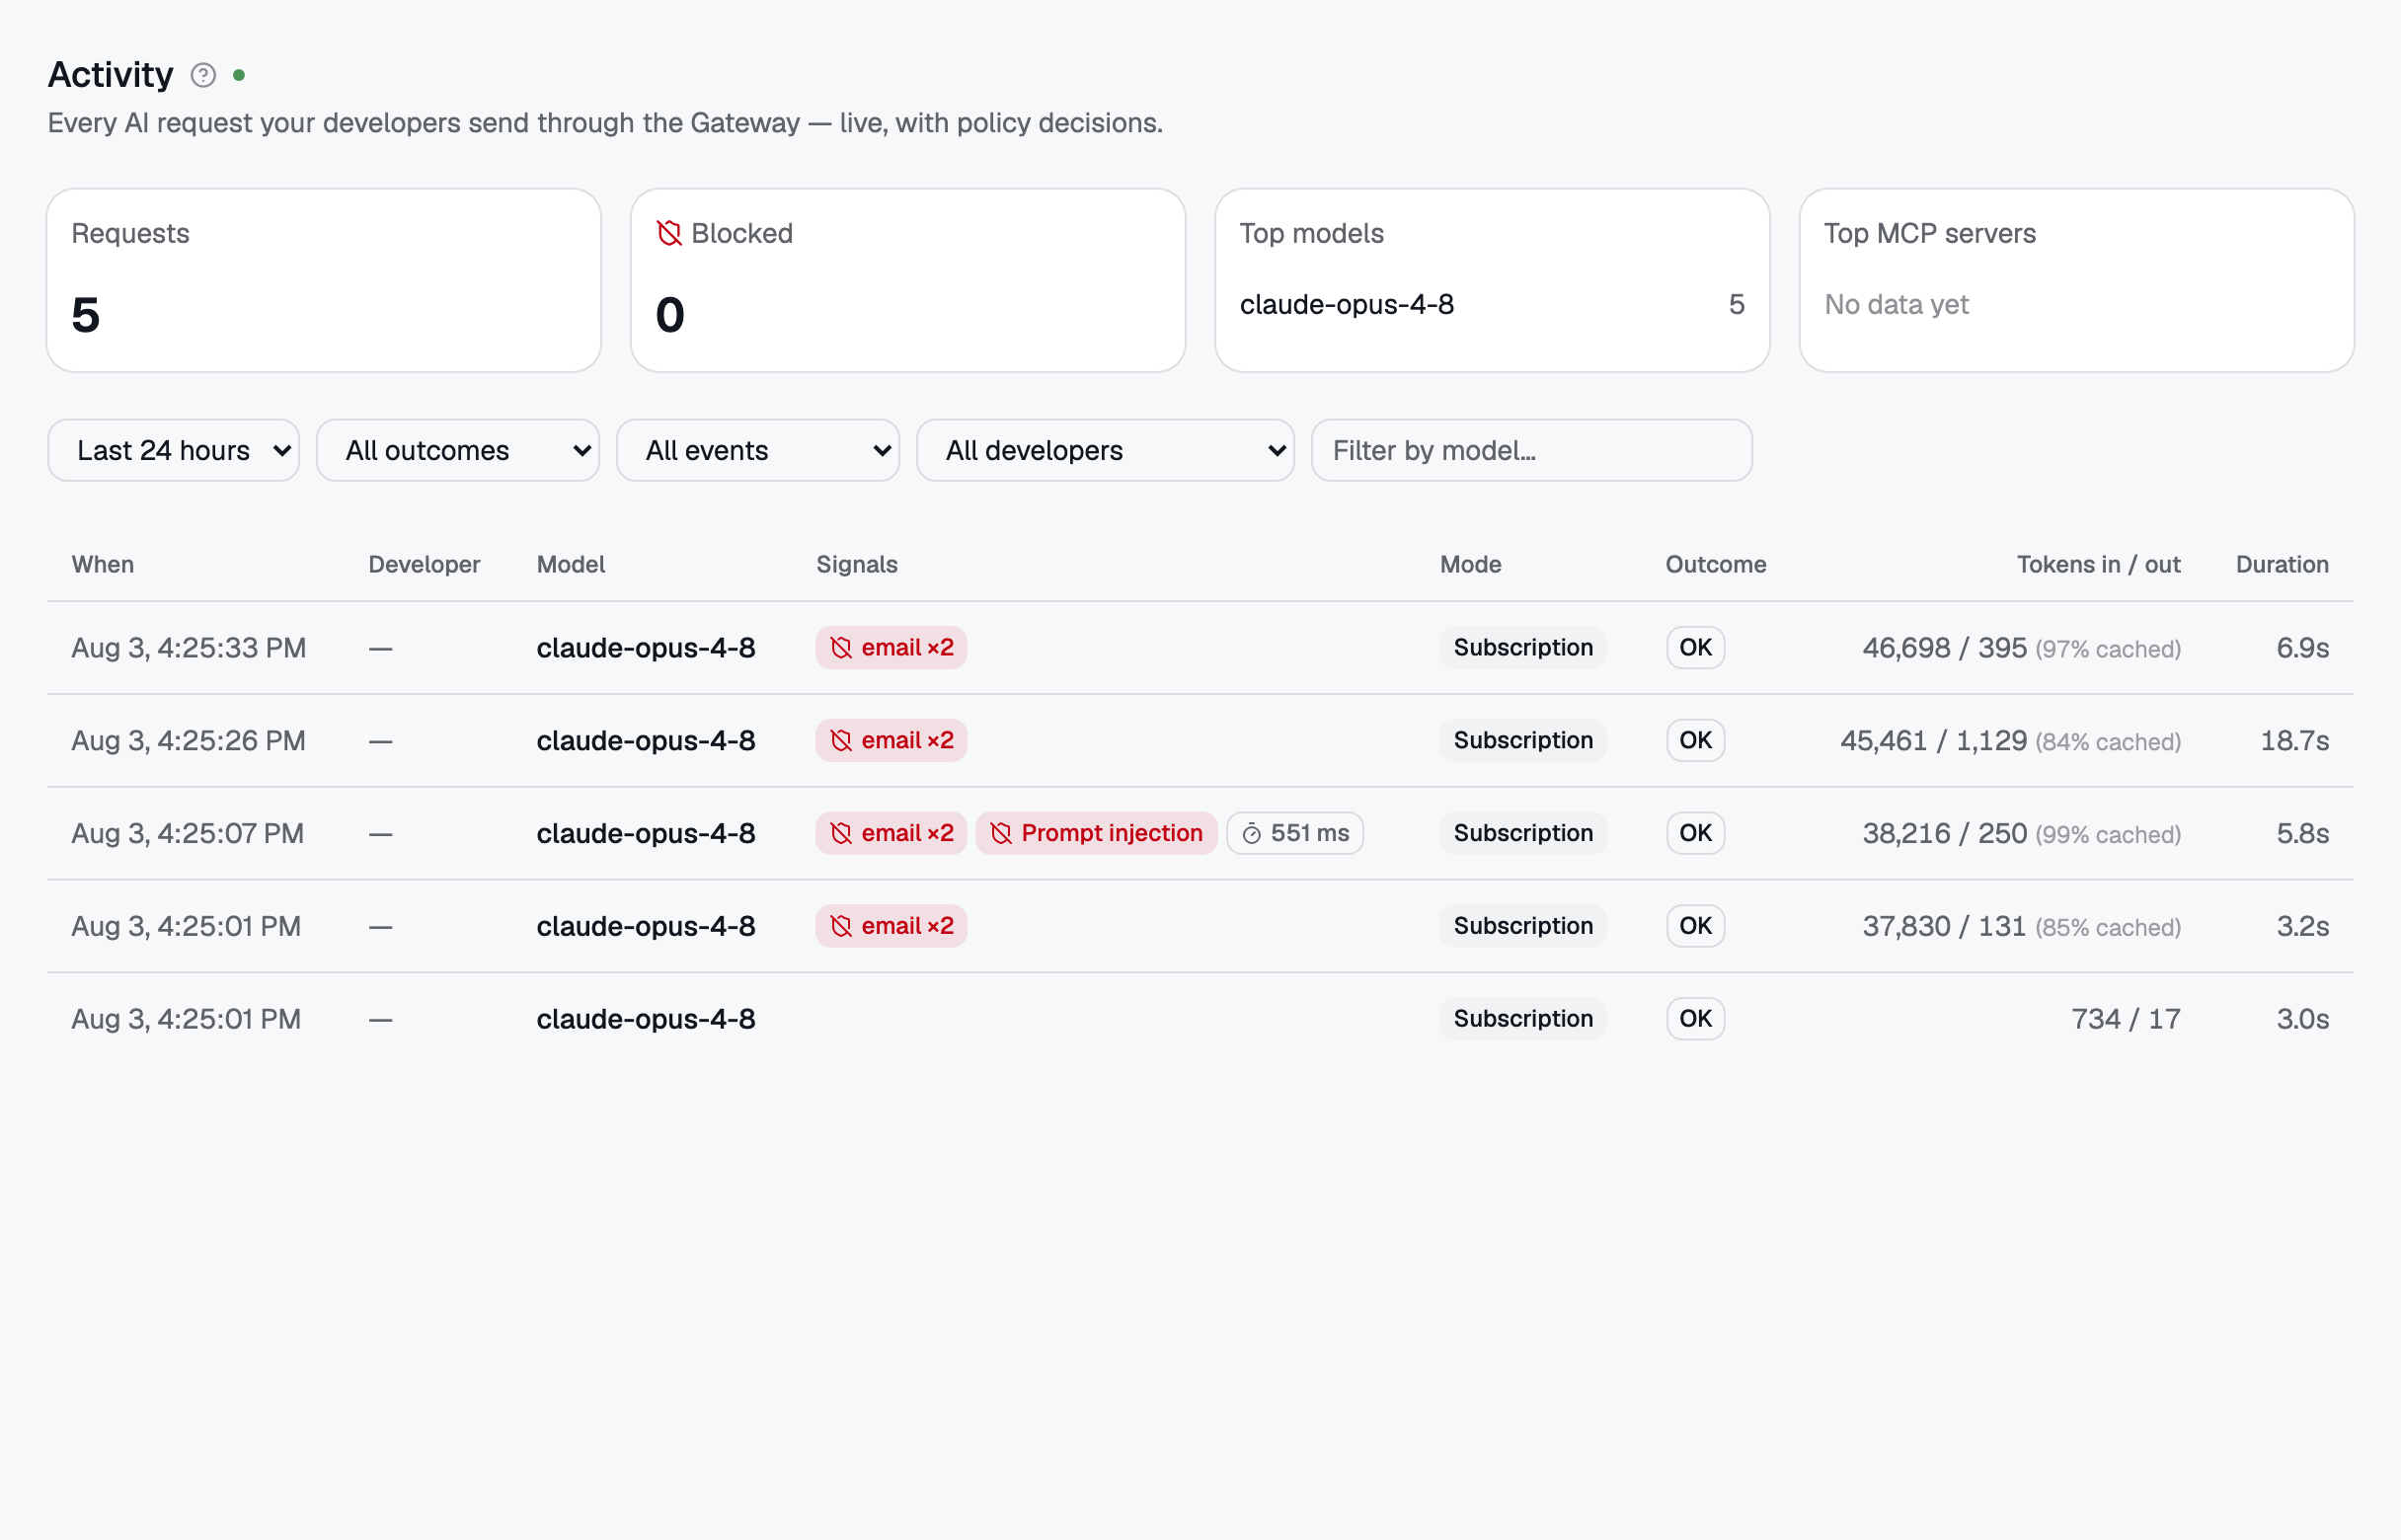Click the green live status dot
The width and height of the screenshot is (2401, 1540).
coord(239,75)
